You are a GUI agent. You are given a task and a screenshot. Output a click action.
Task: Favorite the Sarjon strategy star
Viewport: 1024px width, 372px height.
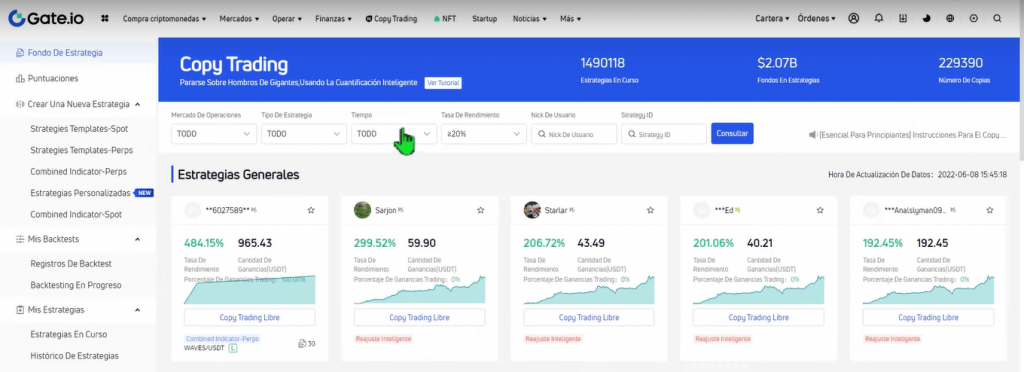pos(481,210)
